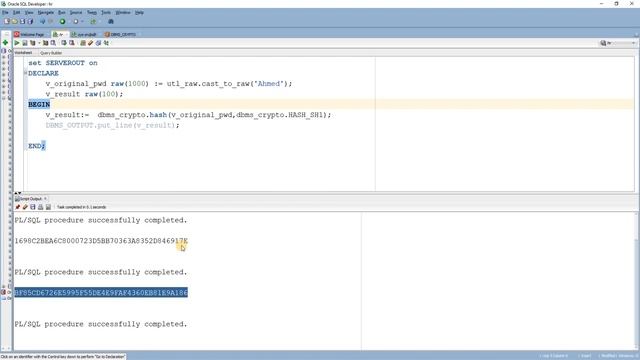Open the Navigate menu
Screen dimensions: 640x360
point(46,13)
